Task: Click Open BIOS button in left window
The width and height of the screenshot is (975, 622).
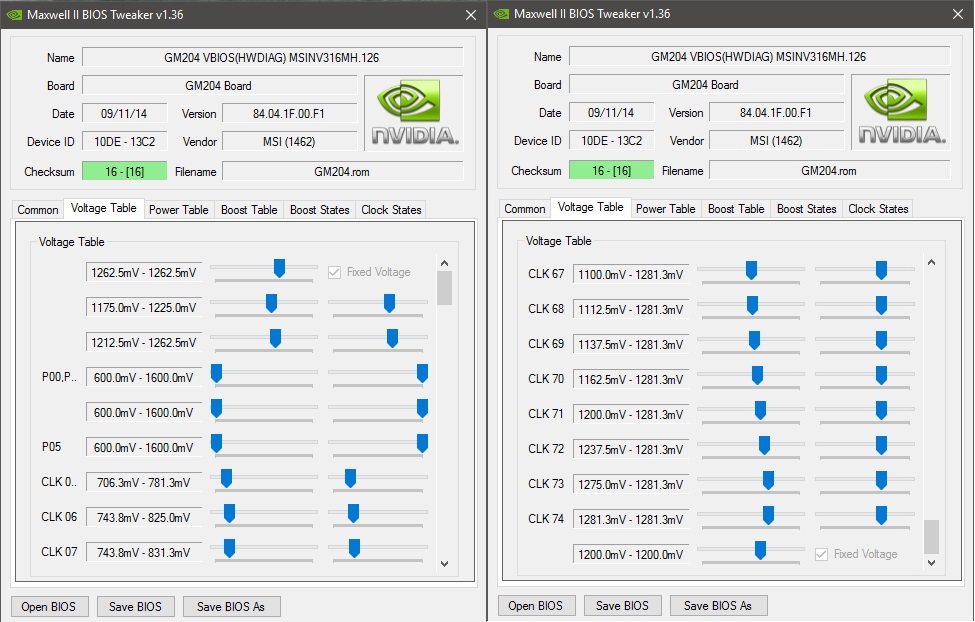Action: click(x=49, y=606)
